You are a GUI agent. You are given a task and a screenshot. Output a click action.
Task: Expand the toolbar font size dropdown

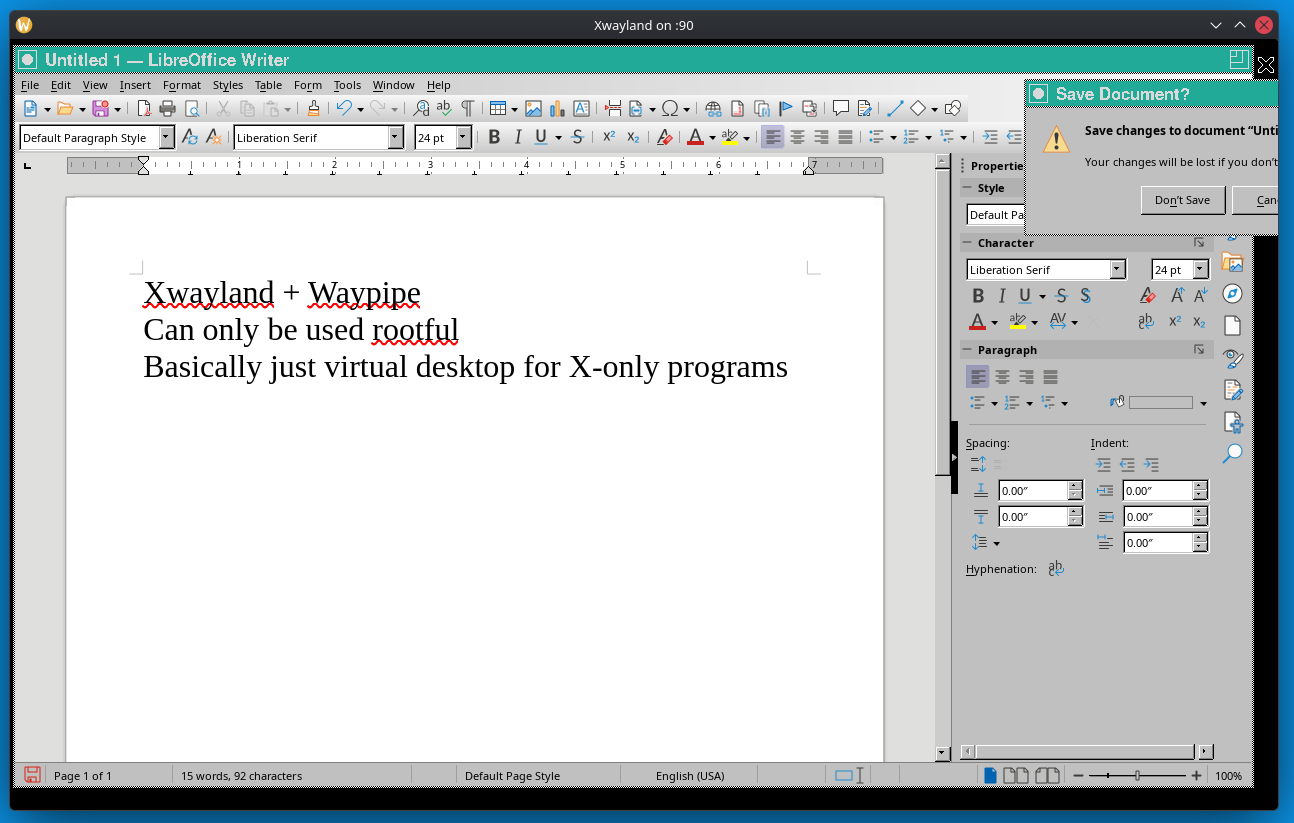(x=463, y=138)
